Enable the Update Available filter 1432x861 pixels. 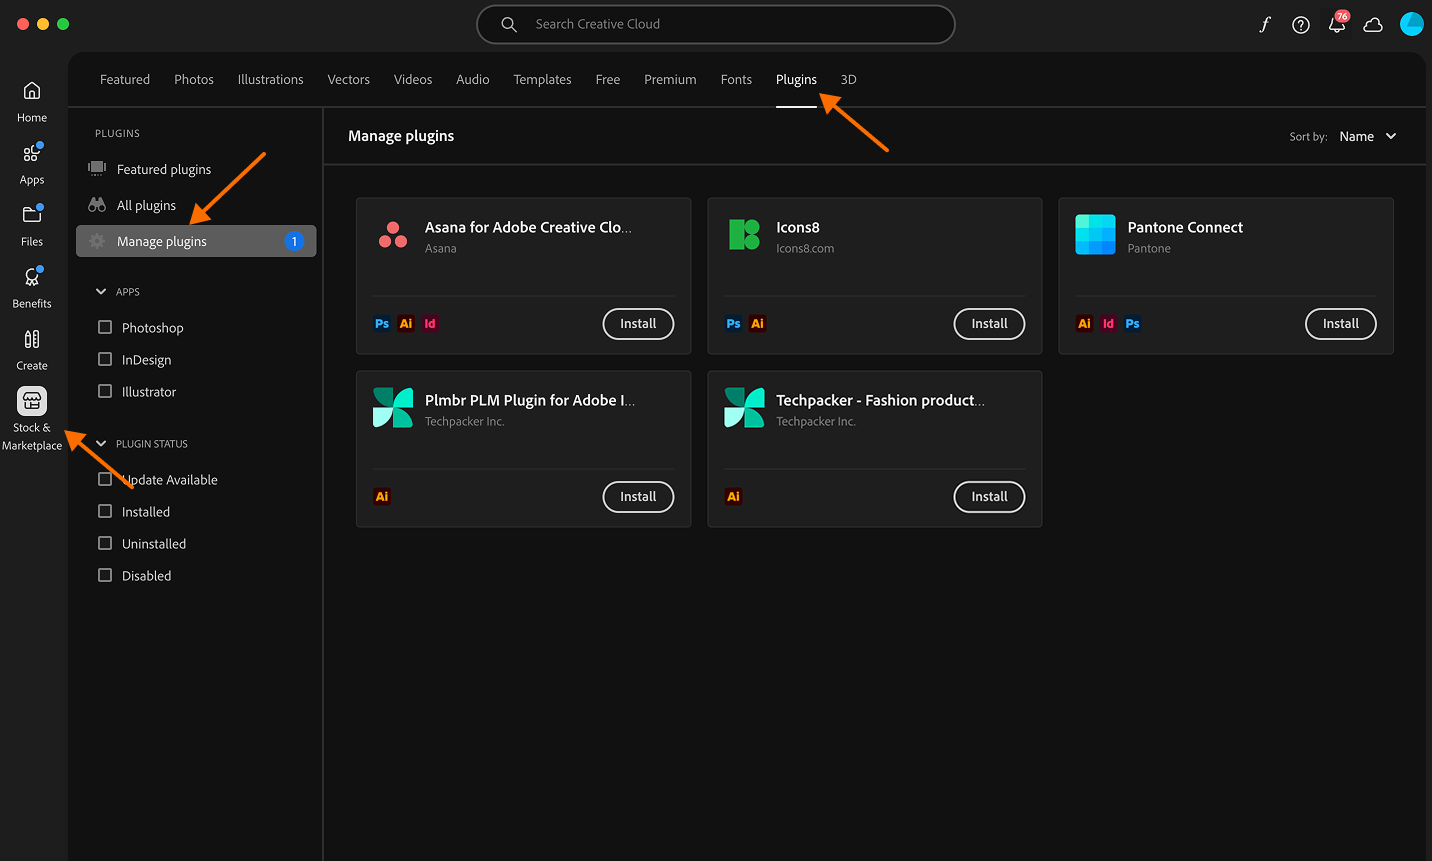(x=104, y=479)
